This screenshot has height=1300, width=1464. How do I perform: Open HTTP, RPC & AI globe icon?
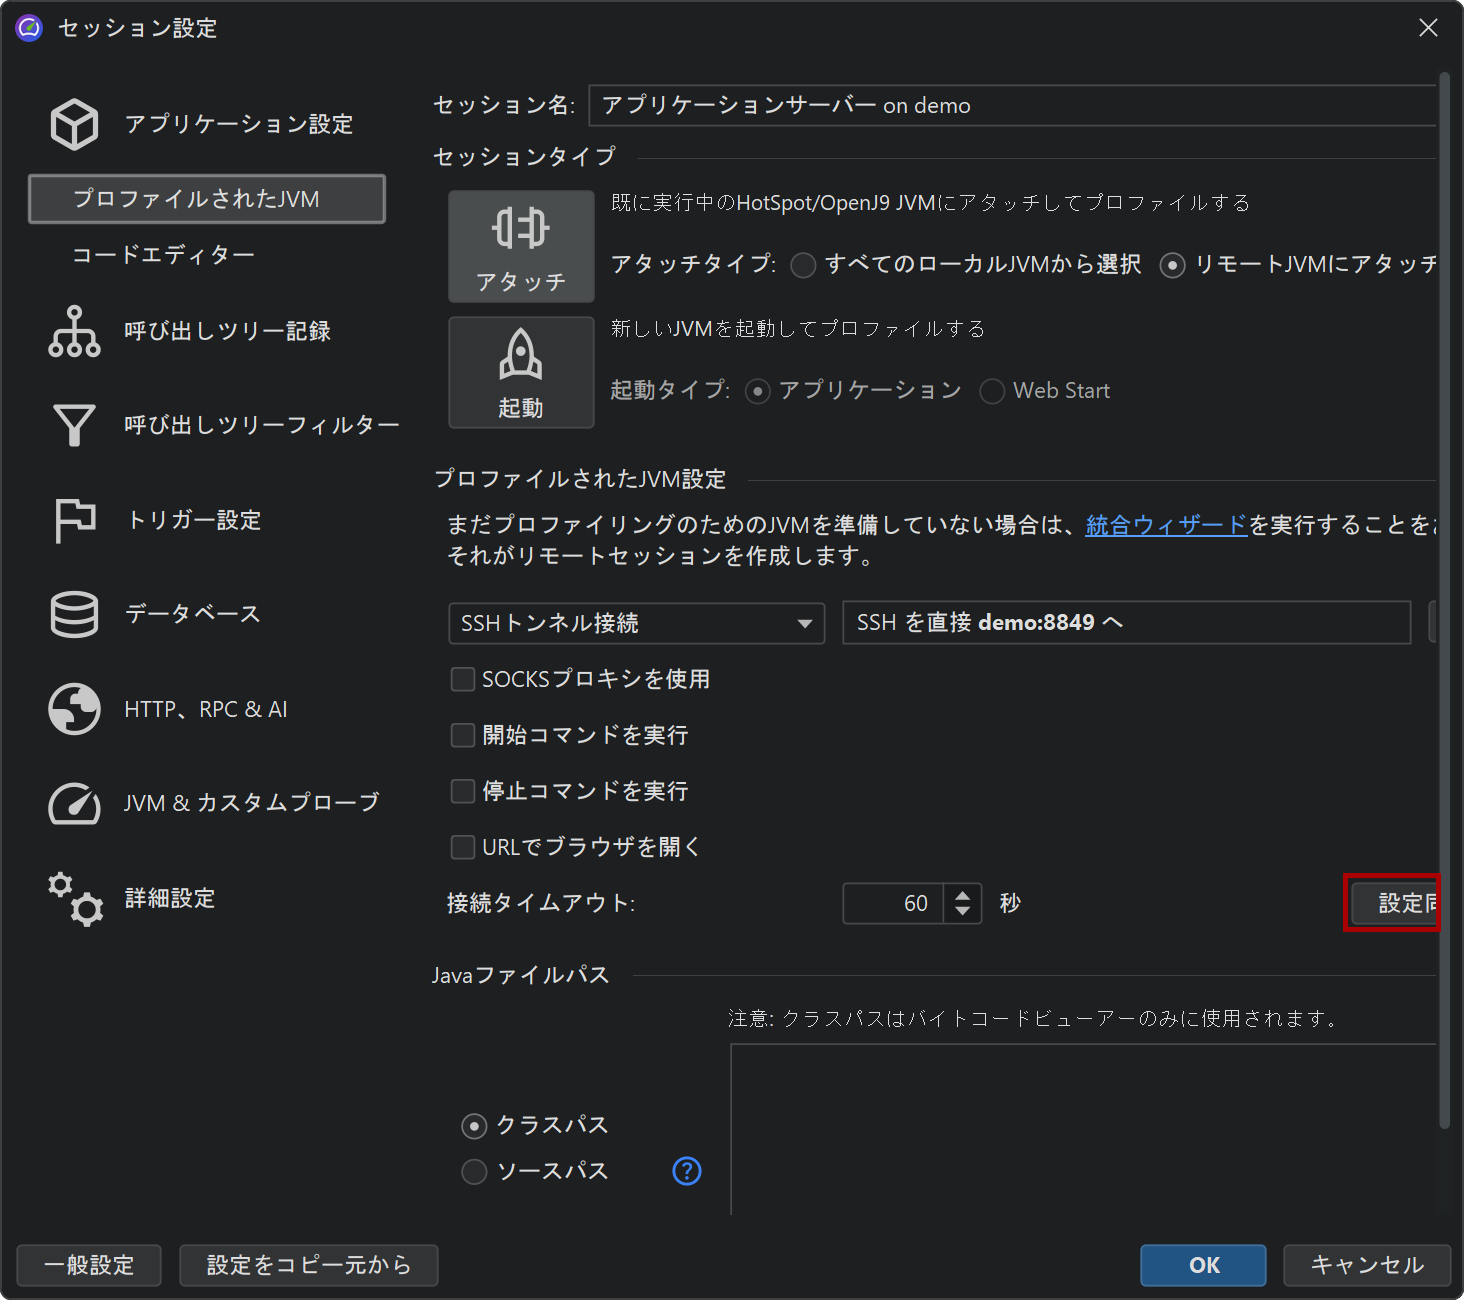74,709
